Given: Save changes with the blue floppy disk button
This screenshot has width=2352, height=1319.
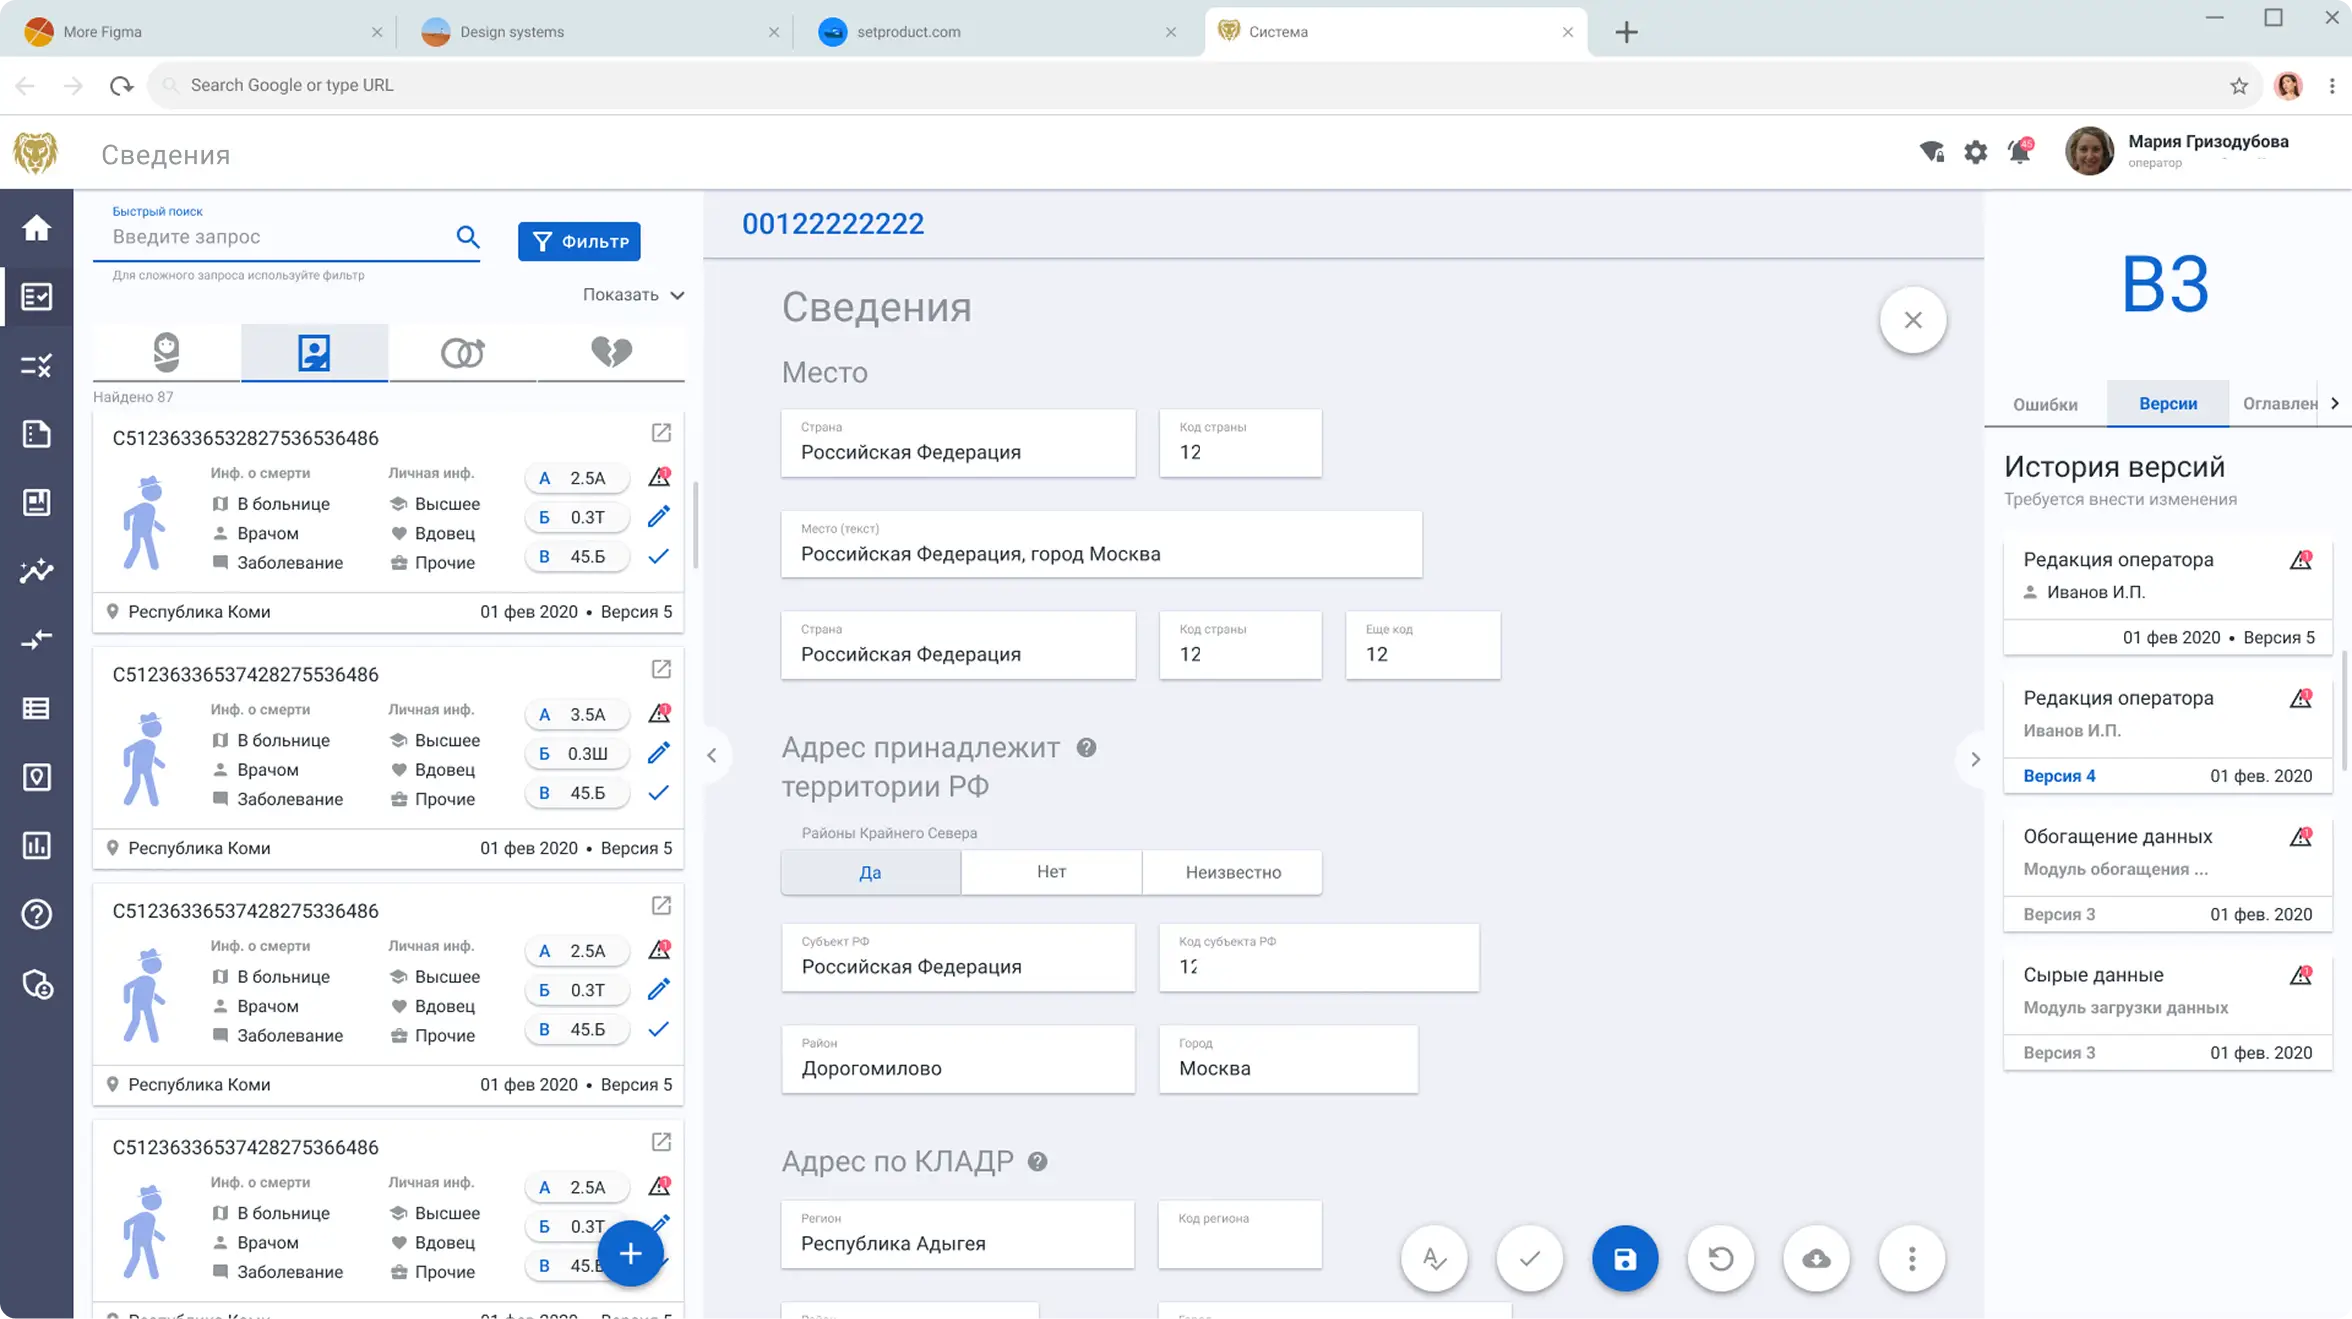Looking at the screenshot, I should point(1625,1259).
